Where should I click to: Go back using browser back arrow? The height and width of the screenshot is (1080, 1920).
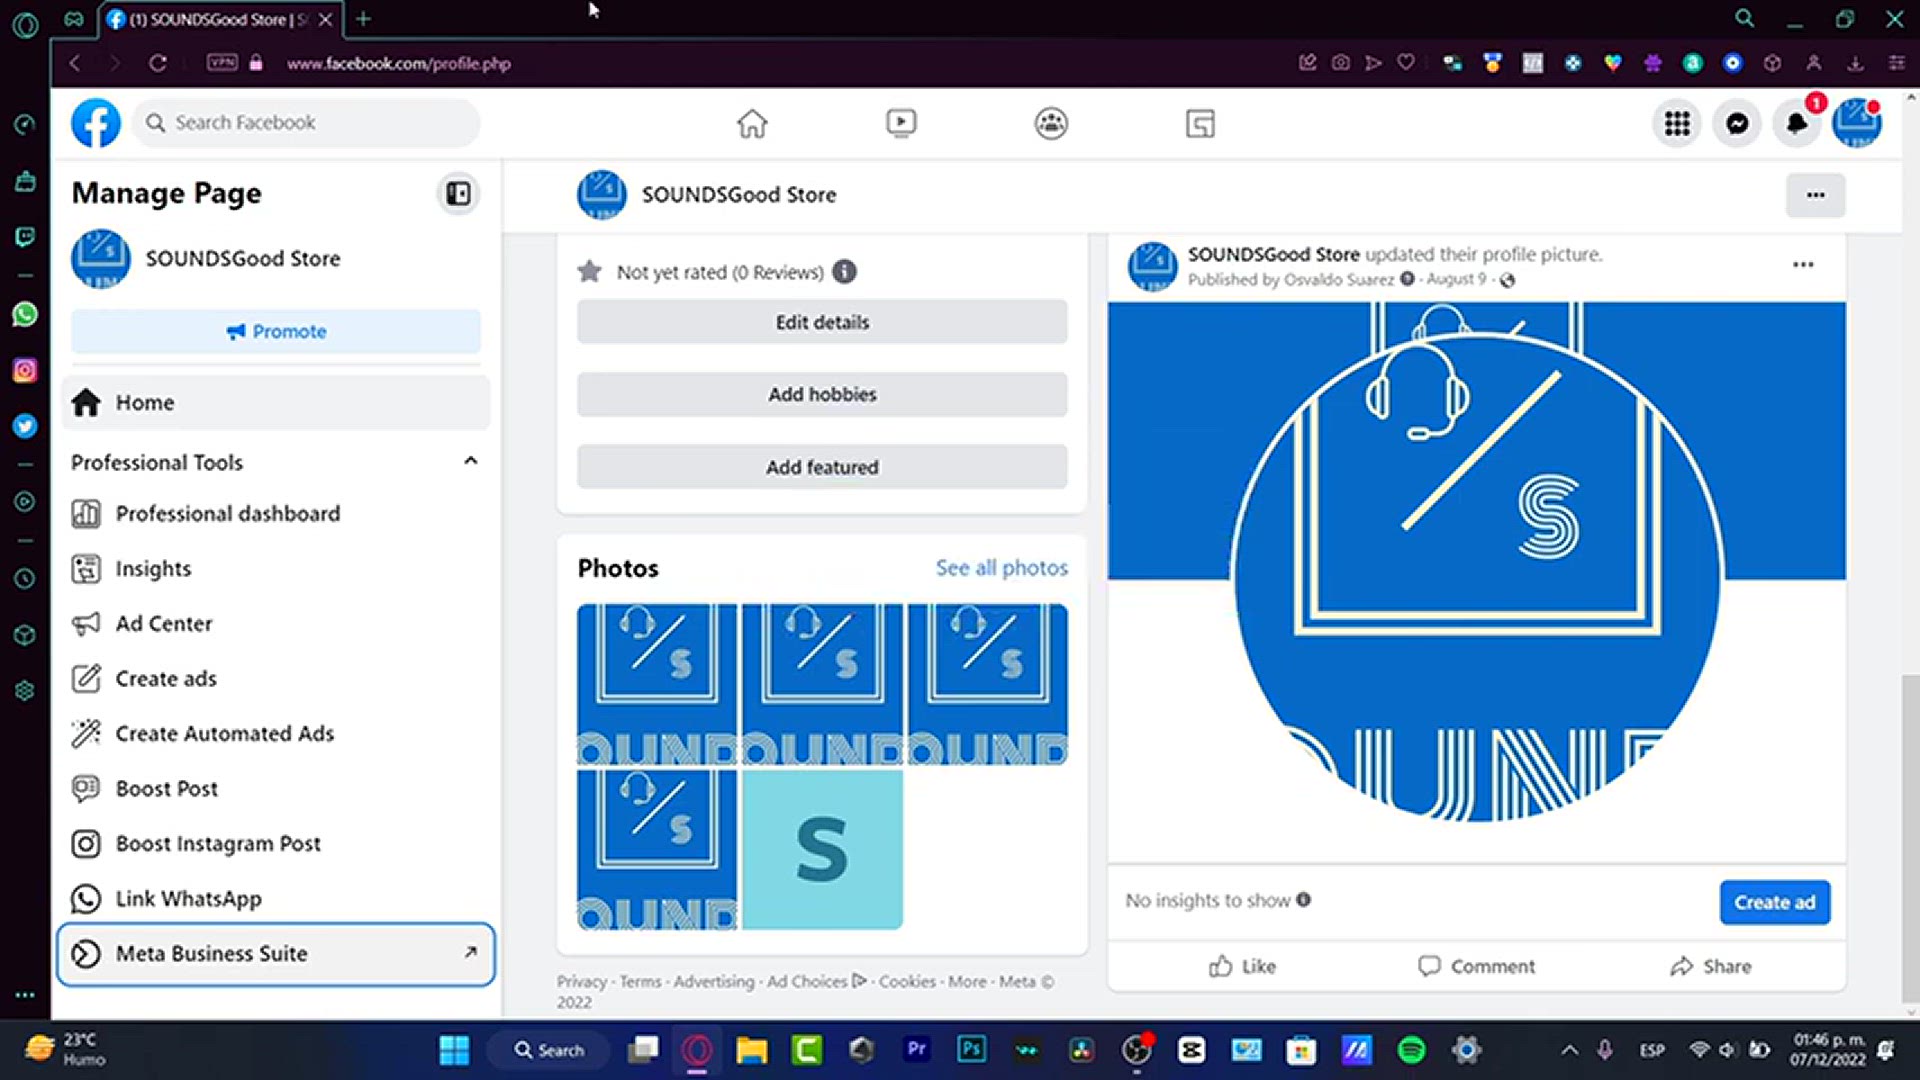pyautogui.click(x=75, y=63)
